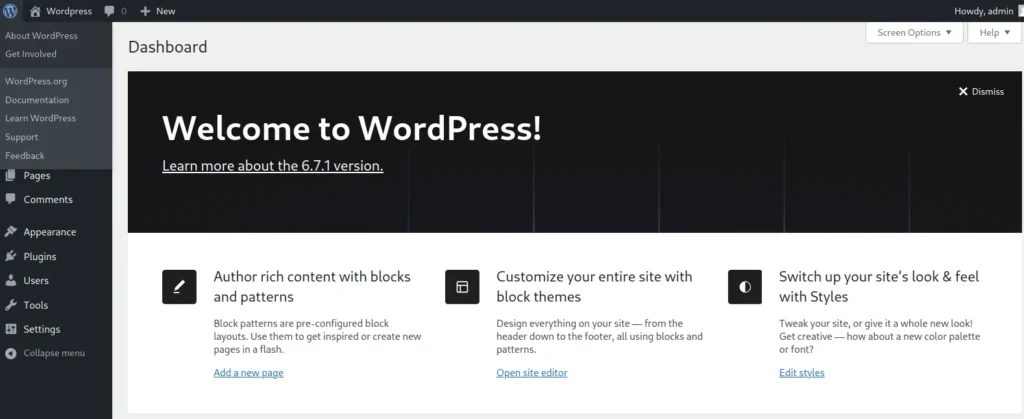Click the Collapse menu arrow icon

coord(10,353)
